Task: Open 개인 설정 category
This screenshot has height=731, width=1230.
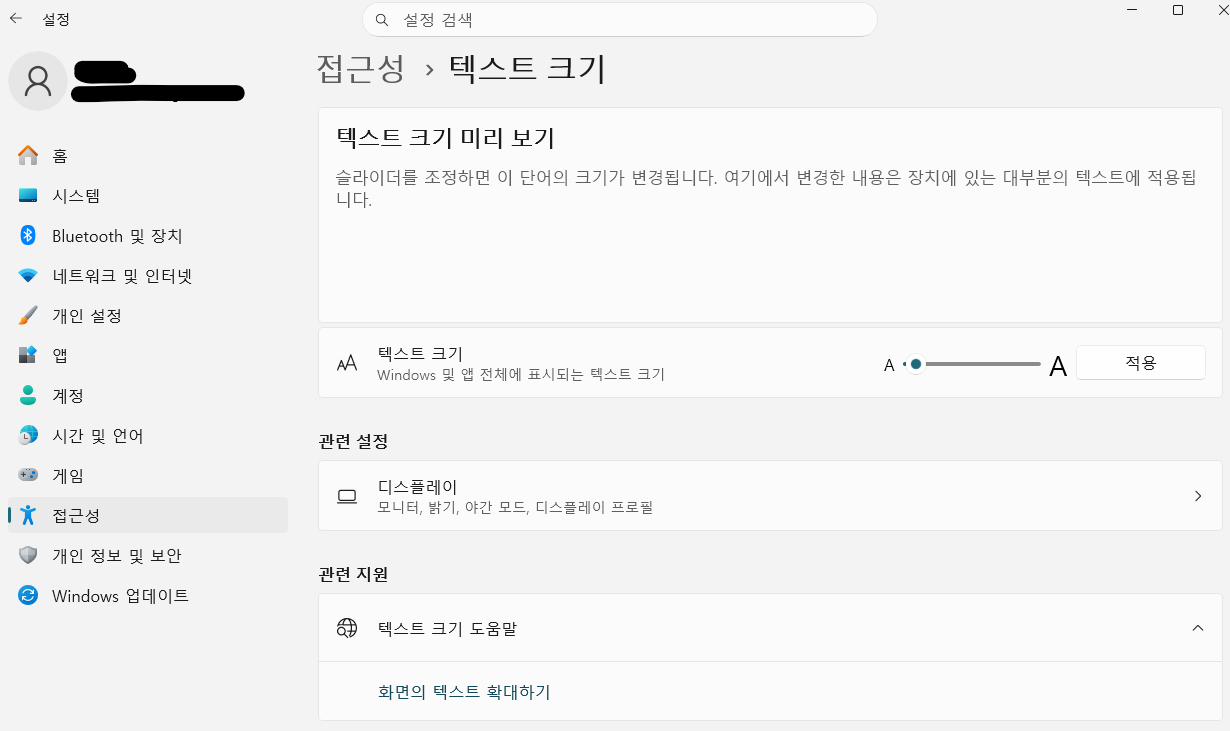Action: 148,316
